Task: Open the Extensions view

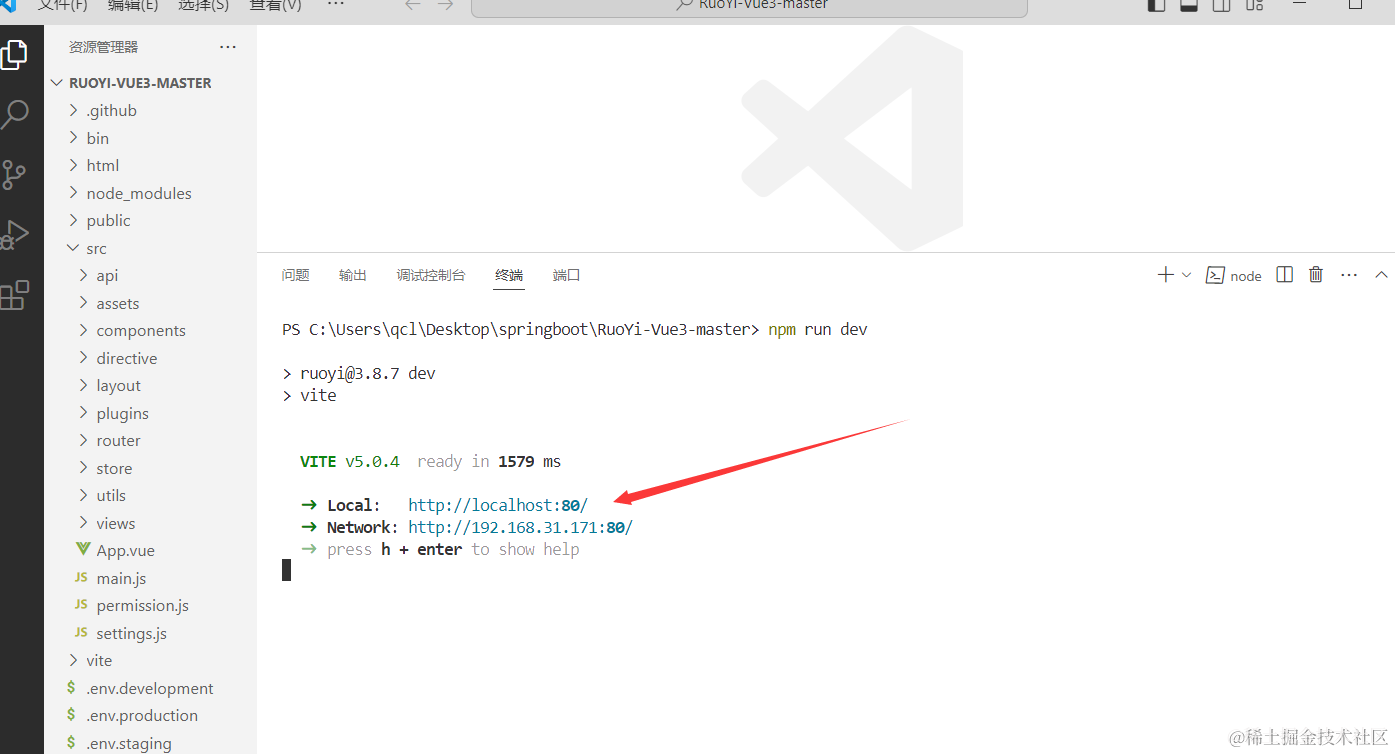Action: pos(15,295)
